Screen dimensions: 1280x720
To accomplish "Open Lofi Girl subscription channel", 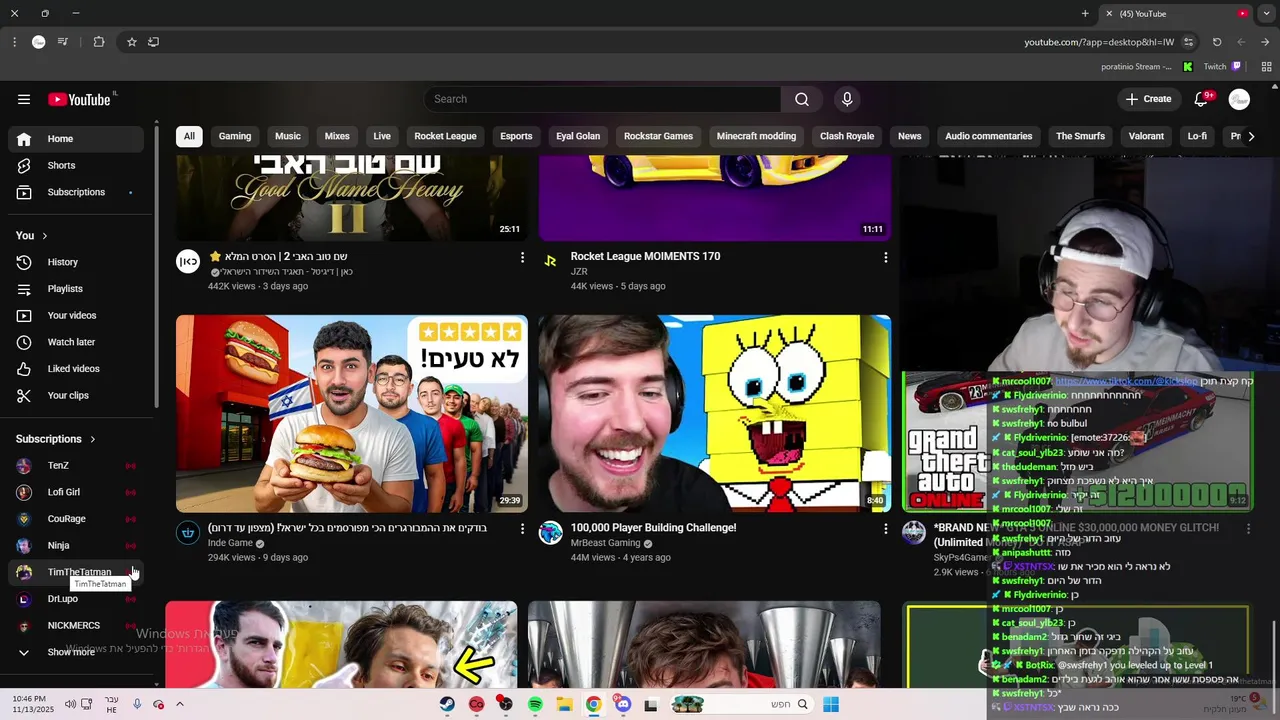I will click(76, 492).
